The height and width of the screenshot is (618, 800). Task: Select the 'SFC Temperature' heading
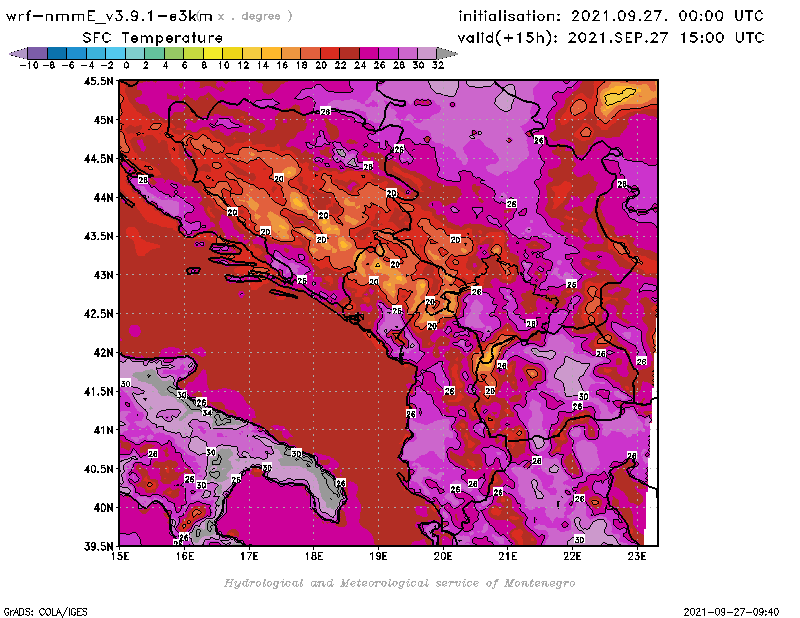(x=153, y=38)
